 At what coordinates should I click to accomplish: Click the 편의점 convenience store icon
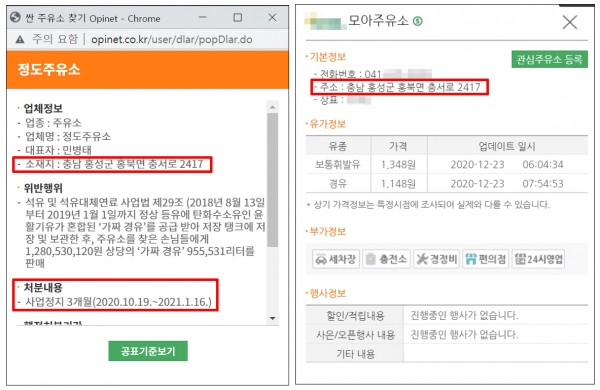point(486,259)
